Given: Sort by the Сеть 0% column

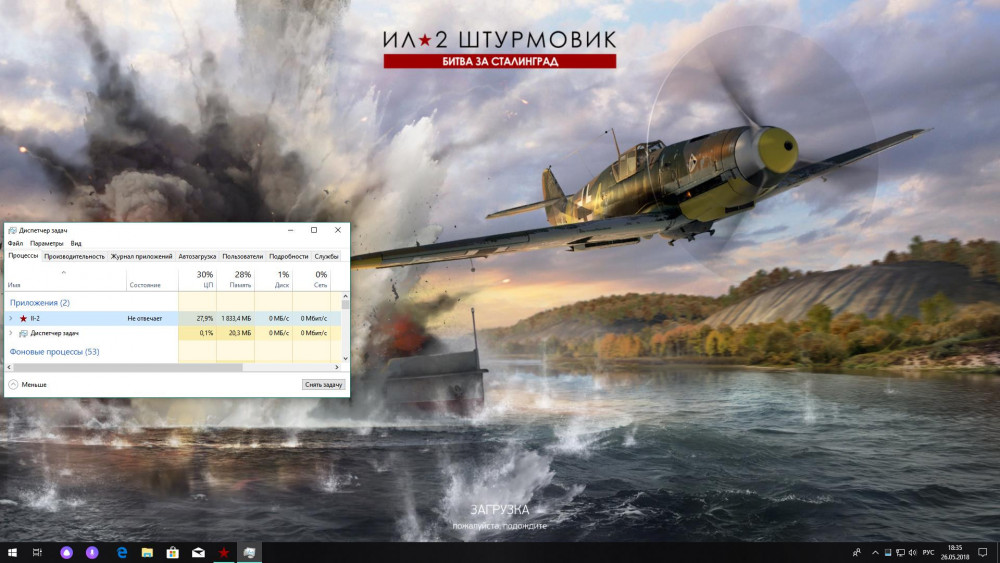Looking at the screenshot, I should pyautogui.click(x=312, y=279).
